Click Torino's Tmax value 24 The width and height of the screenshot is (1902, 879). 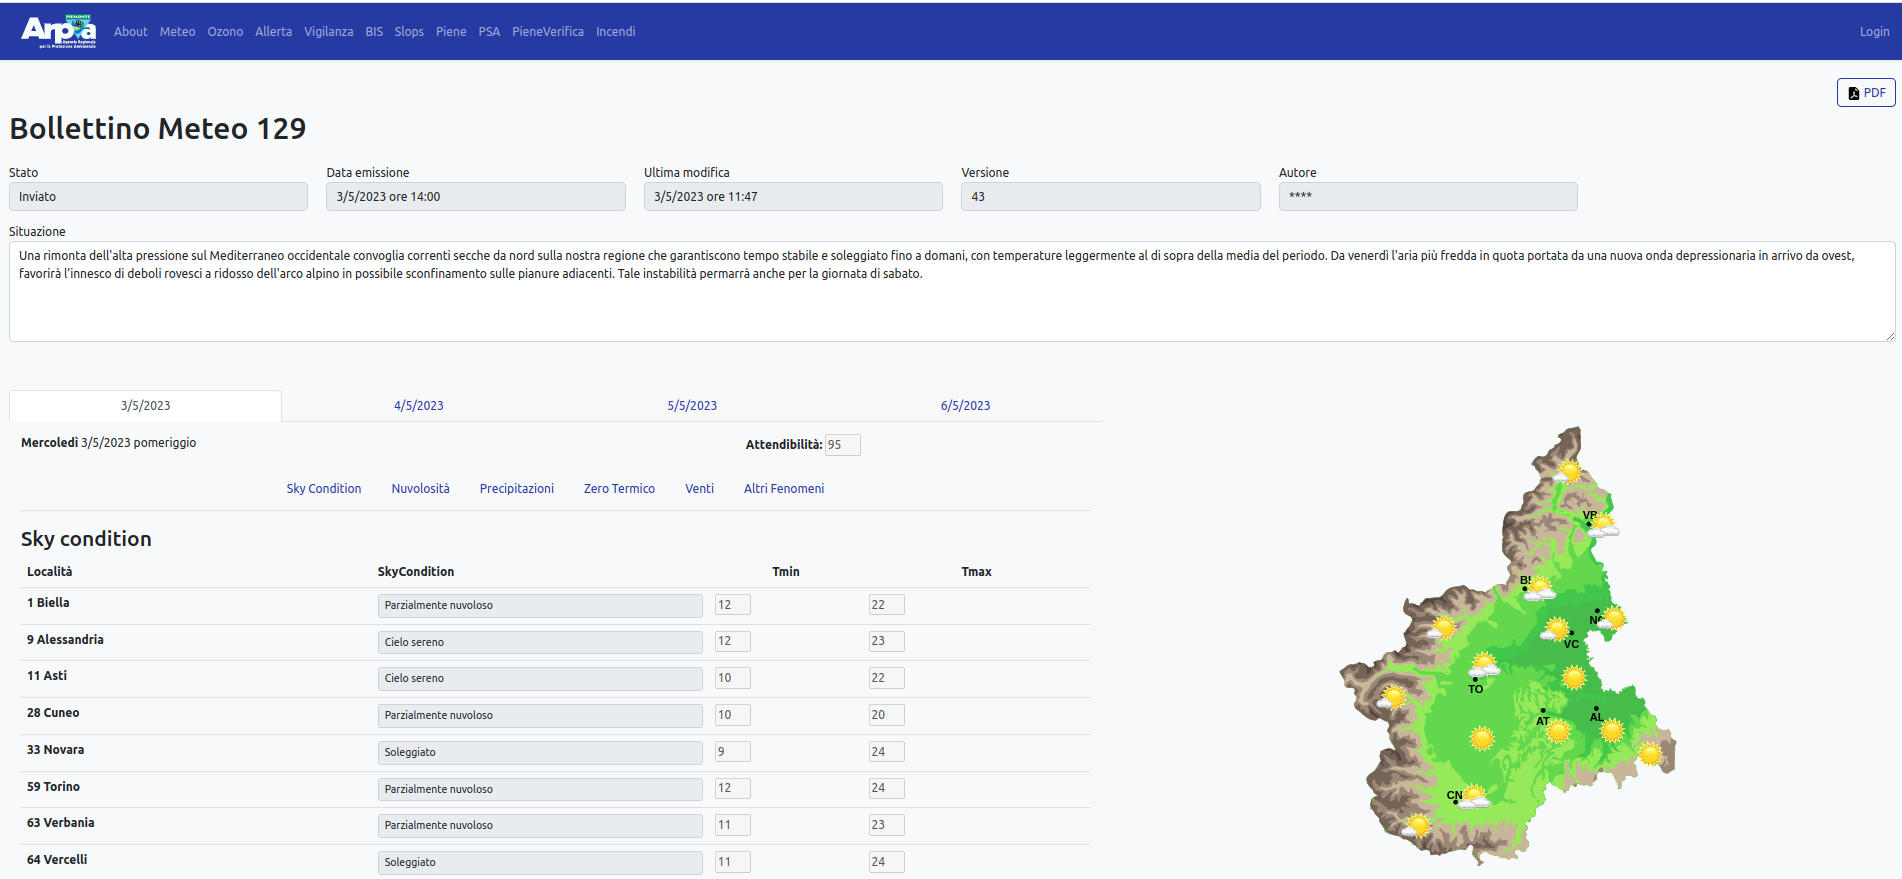point(887,788)
